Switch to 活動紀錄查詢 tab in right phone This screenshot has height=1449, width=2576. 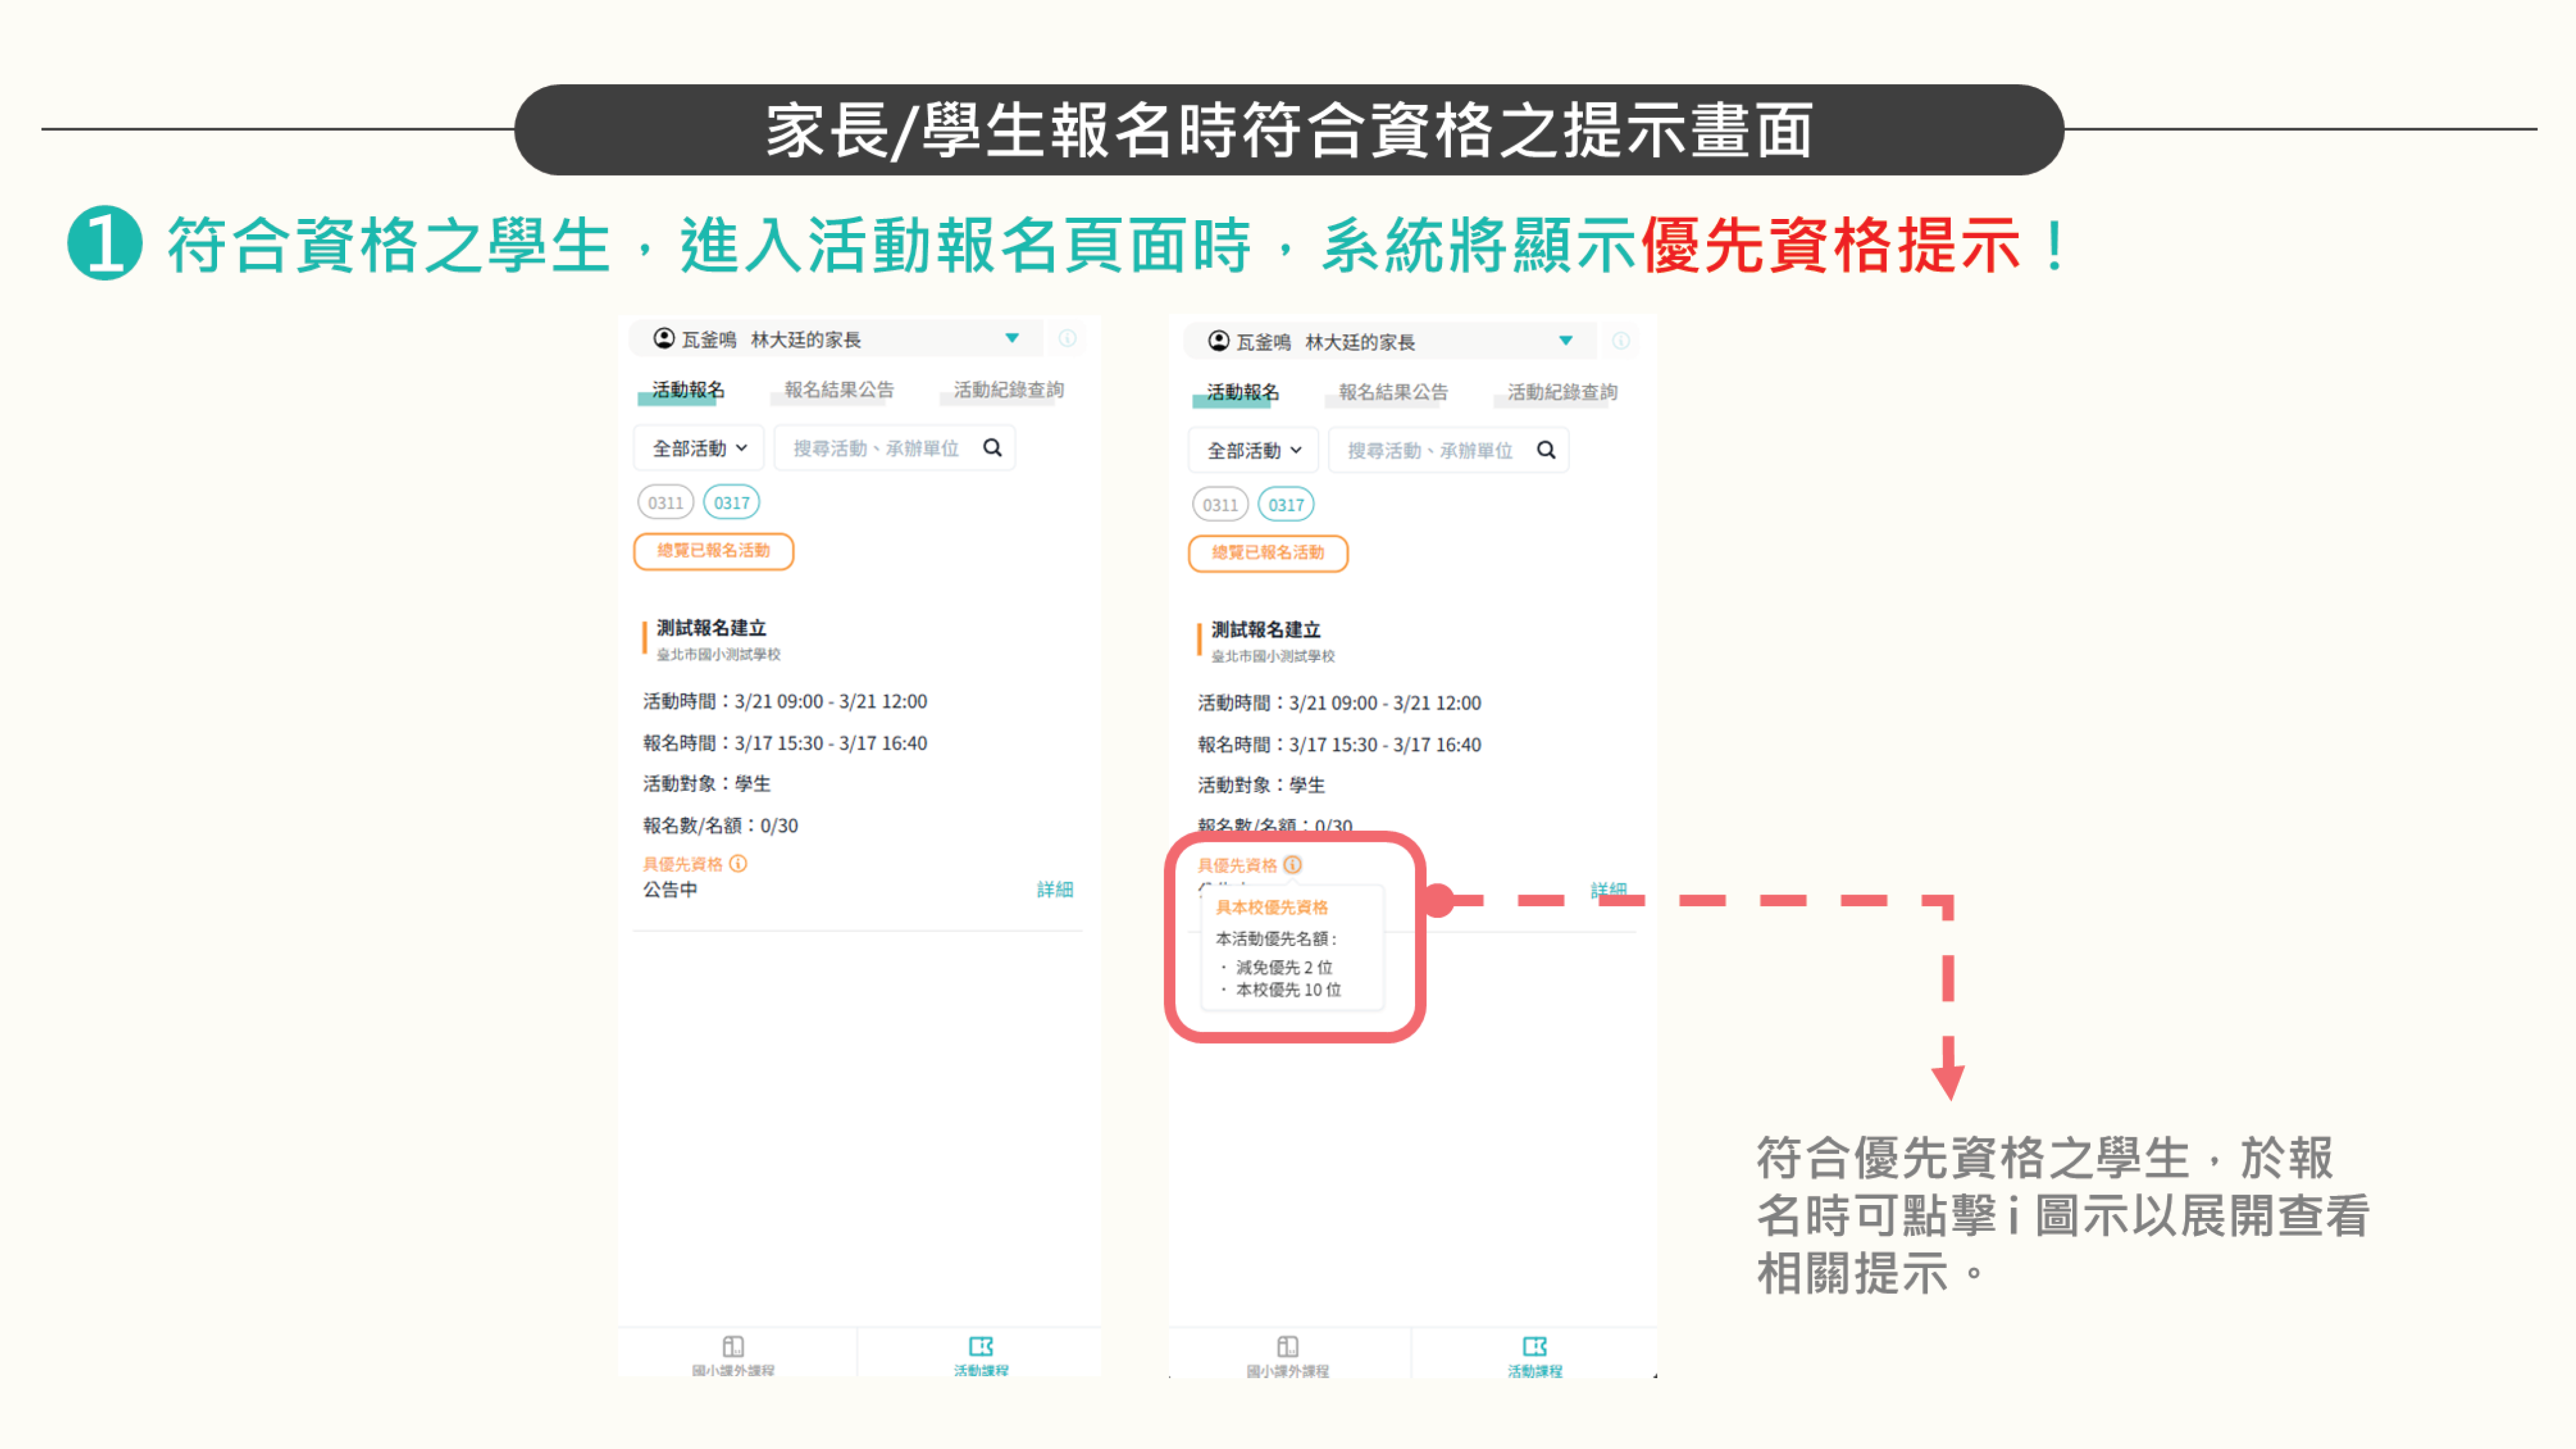click(1562, 392)
